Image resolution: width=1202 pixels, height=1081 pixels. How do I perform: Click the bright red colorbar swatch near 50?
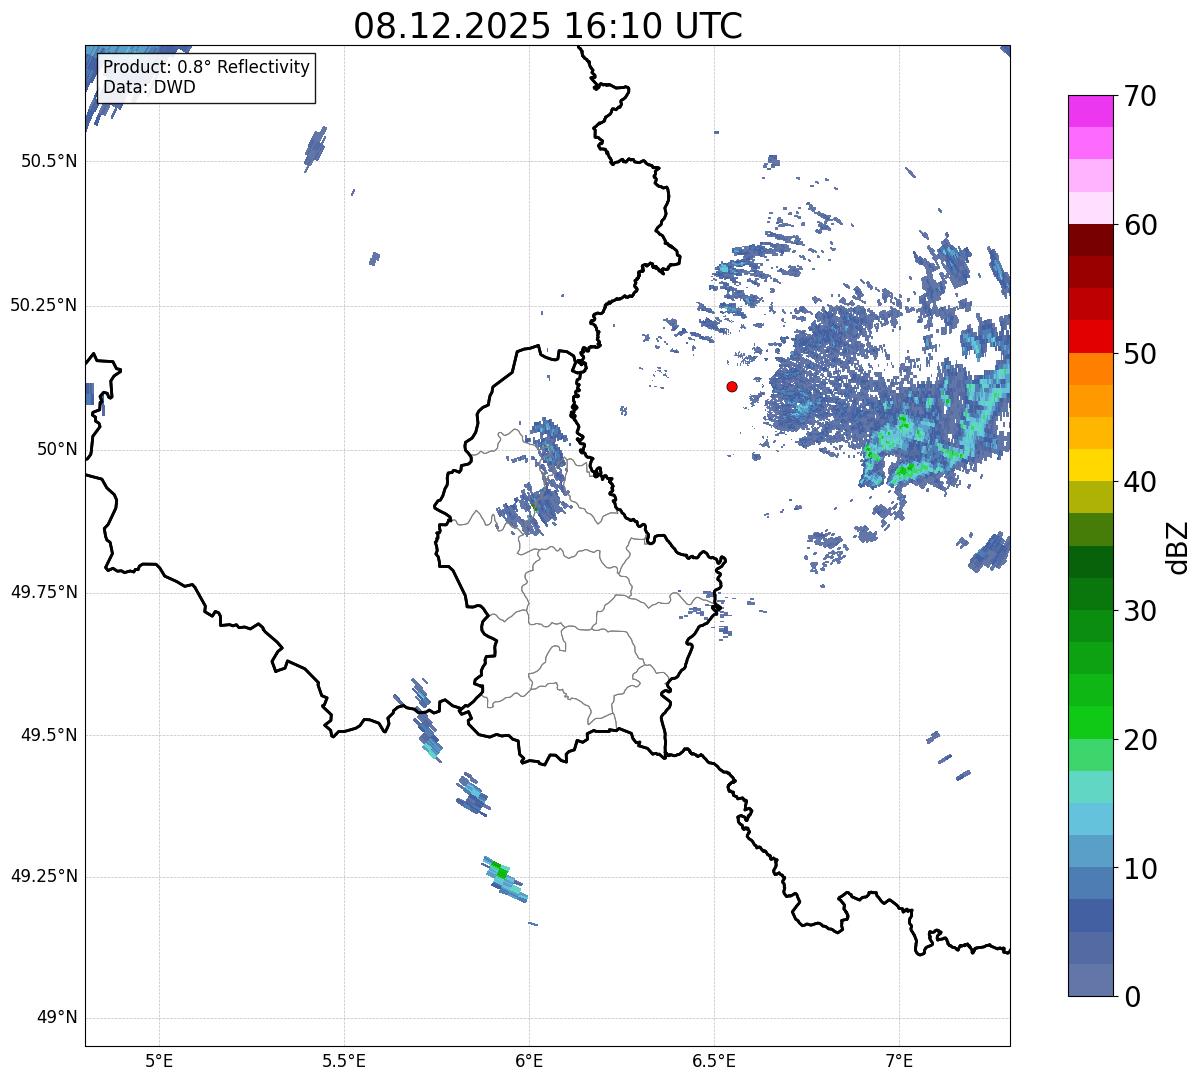[x=1091, y=336]
